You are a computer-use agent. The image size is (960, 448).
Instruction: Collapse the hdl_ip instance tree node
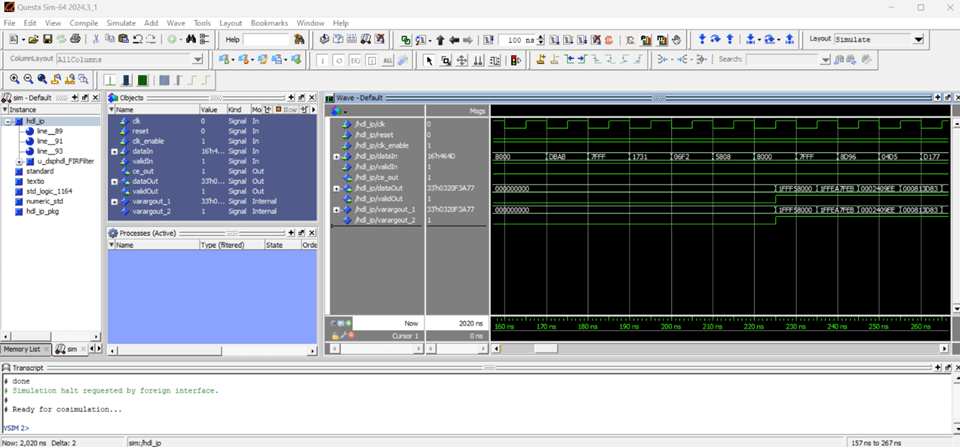click(x=7, y=121)
